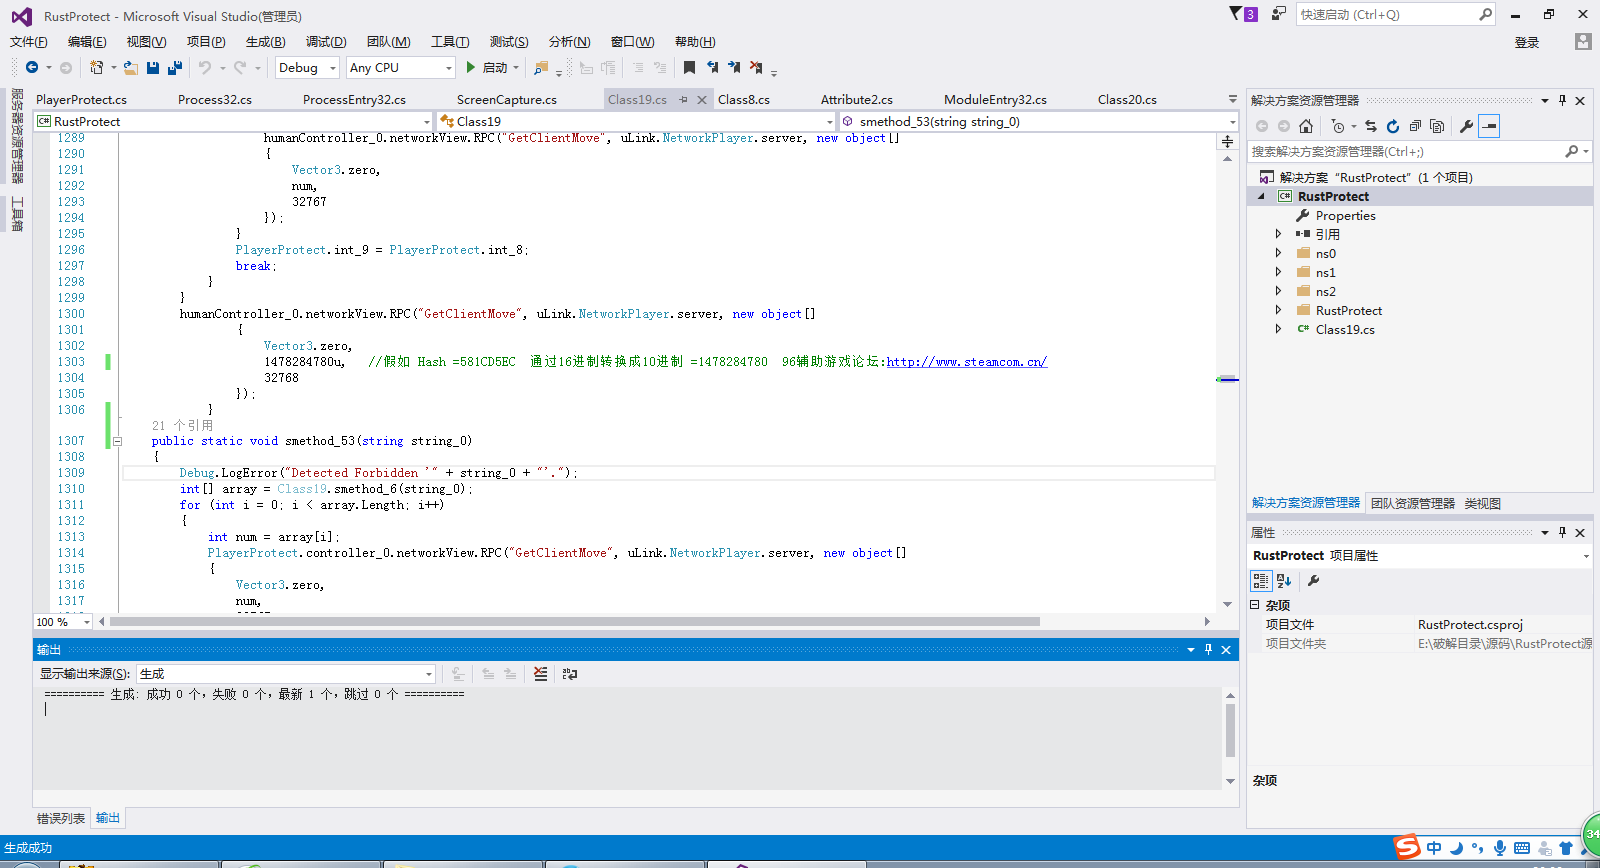
Task: Clear all output with the red-X icon
Action: [540, 674]
